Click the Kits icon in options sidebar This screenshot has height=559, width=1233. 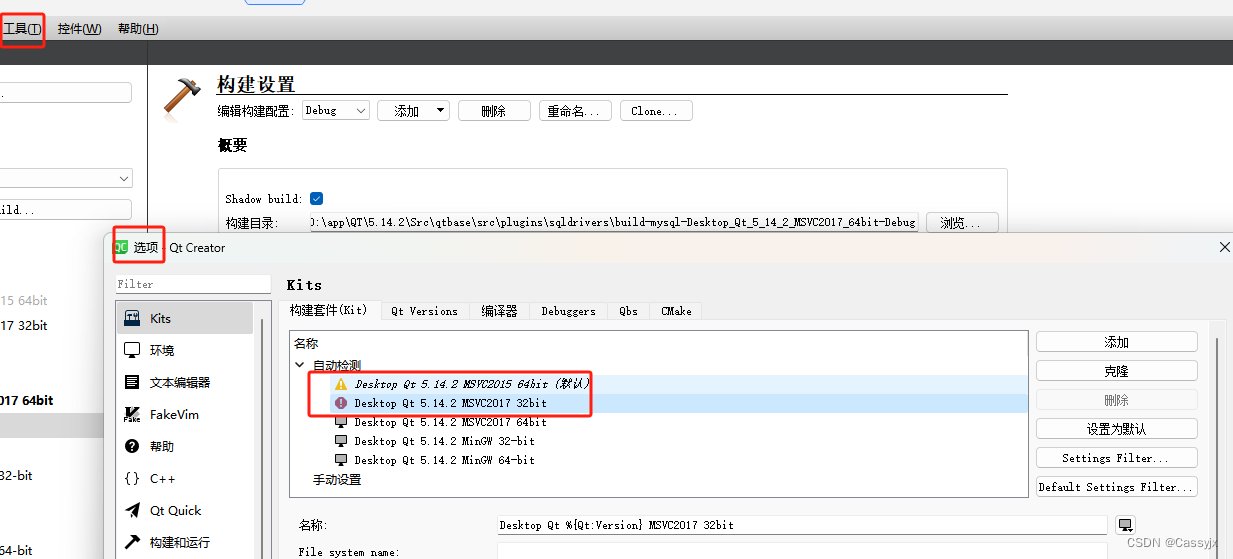[x=132, y=318]
